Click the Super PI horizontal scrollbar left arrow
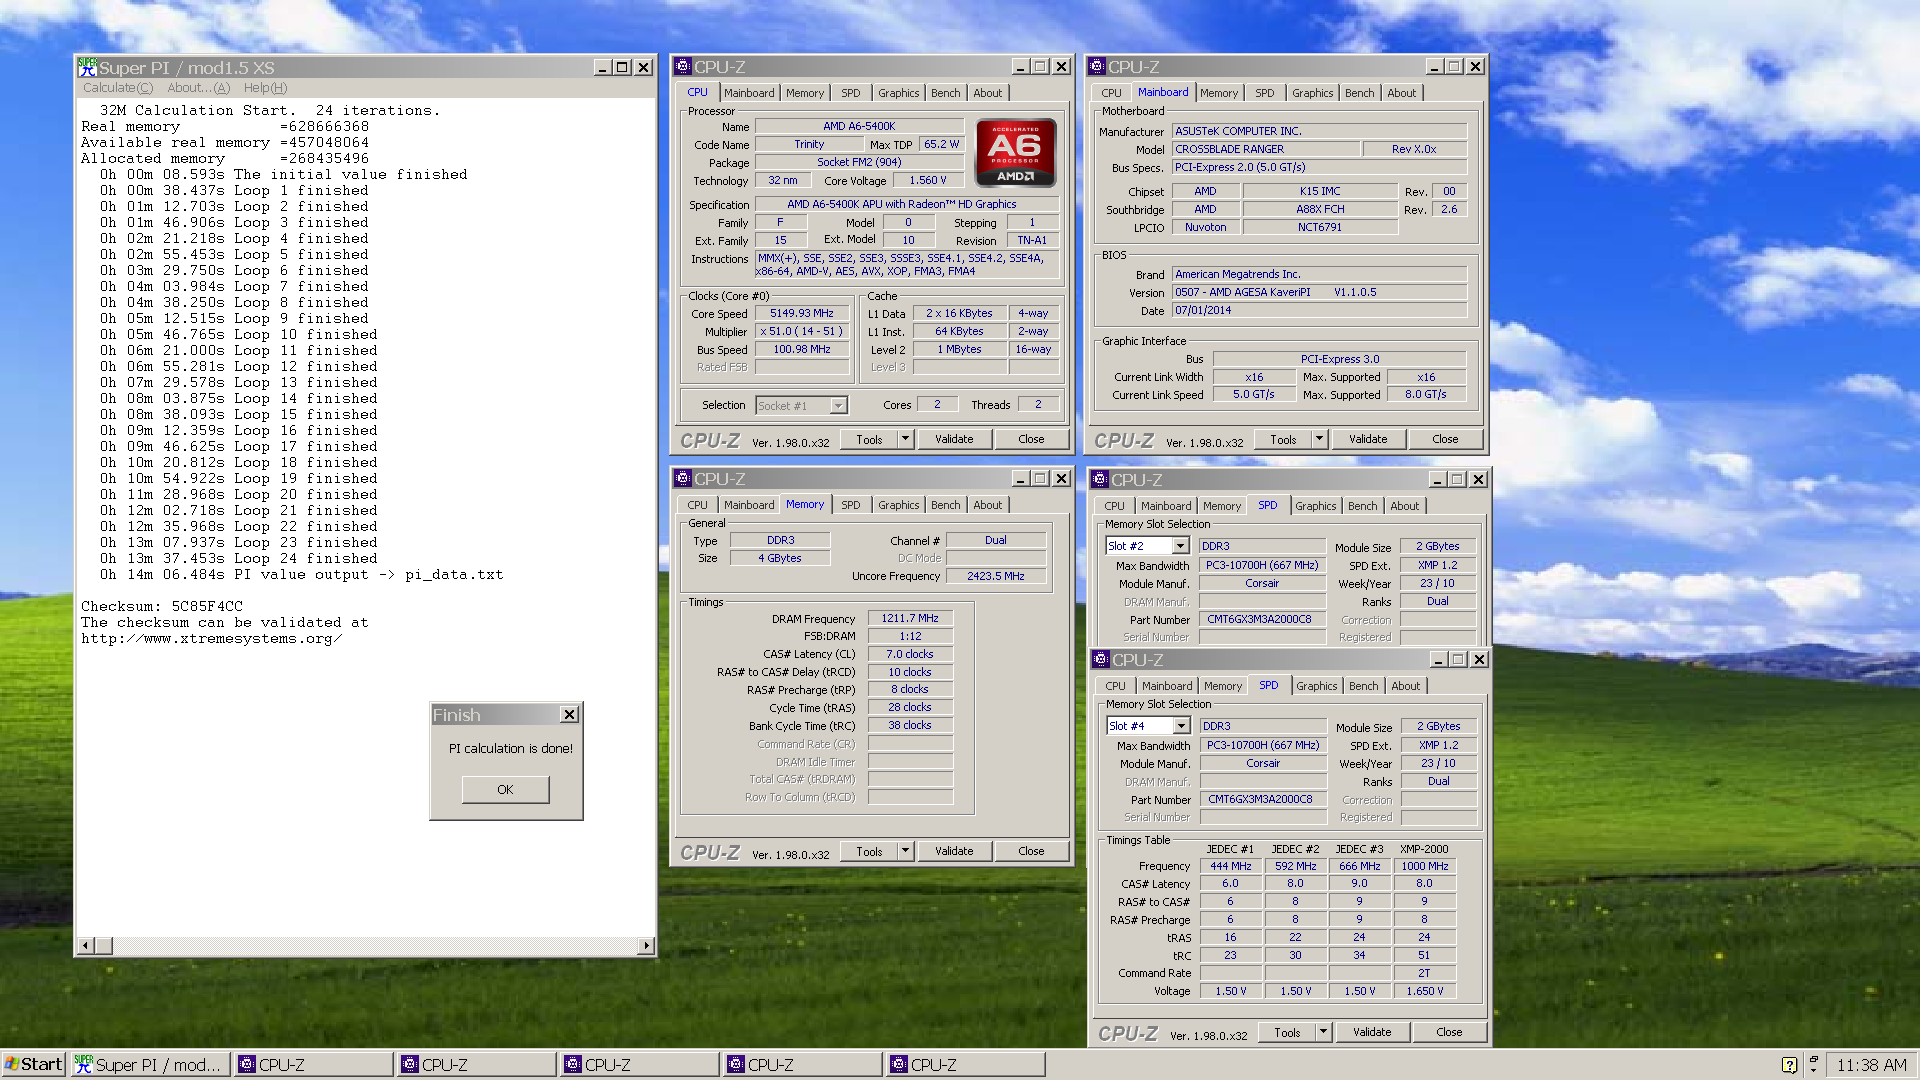This screenshot has width=1920, height=1080. click(86, 946)
